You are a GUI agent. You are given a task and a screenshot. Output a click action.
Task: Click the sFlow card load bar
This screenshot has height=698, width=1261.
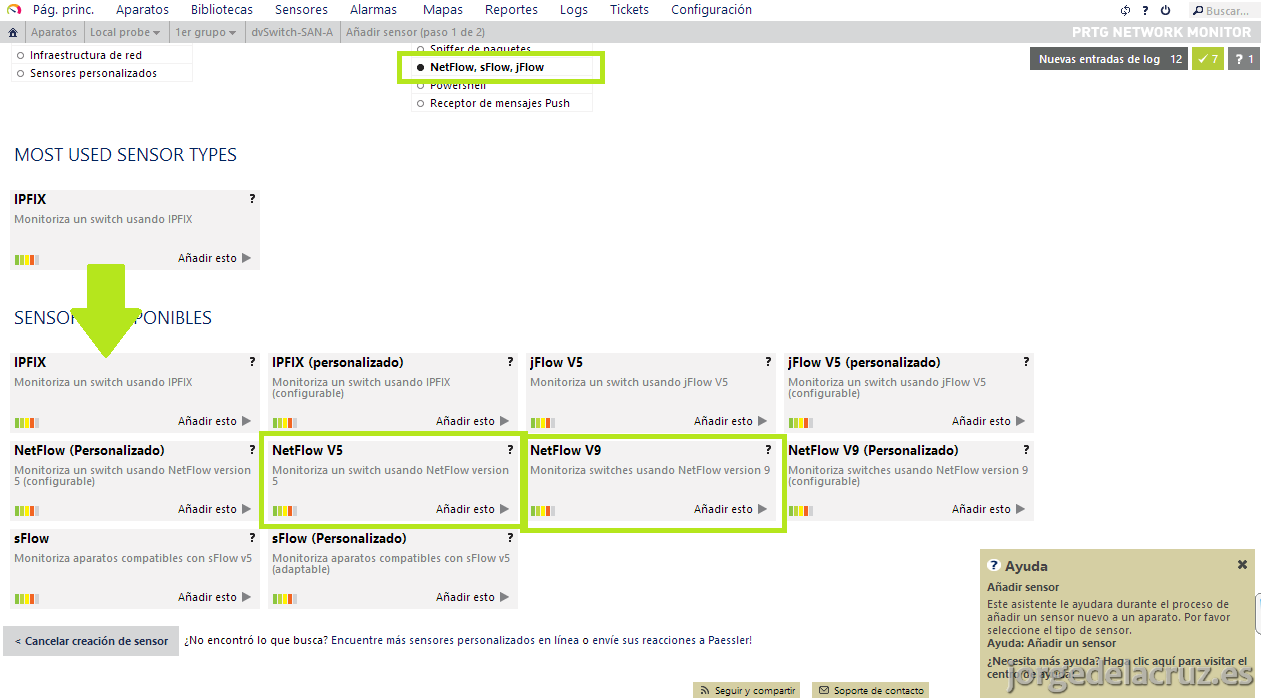coord(26,599)
